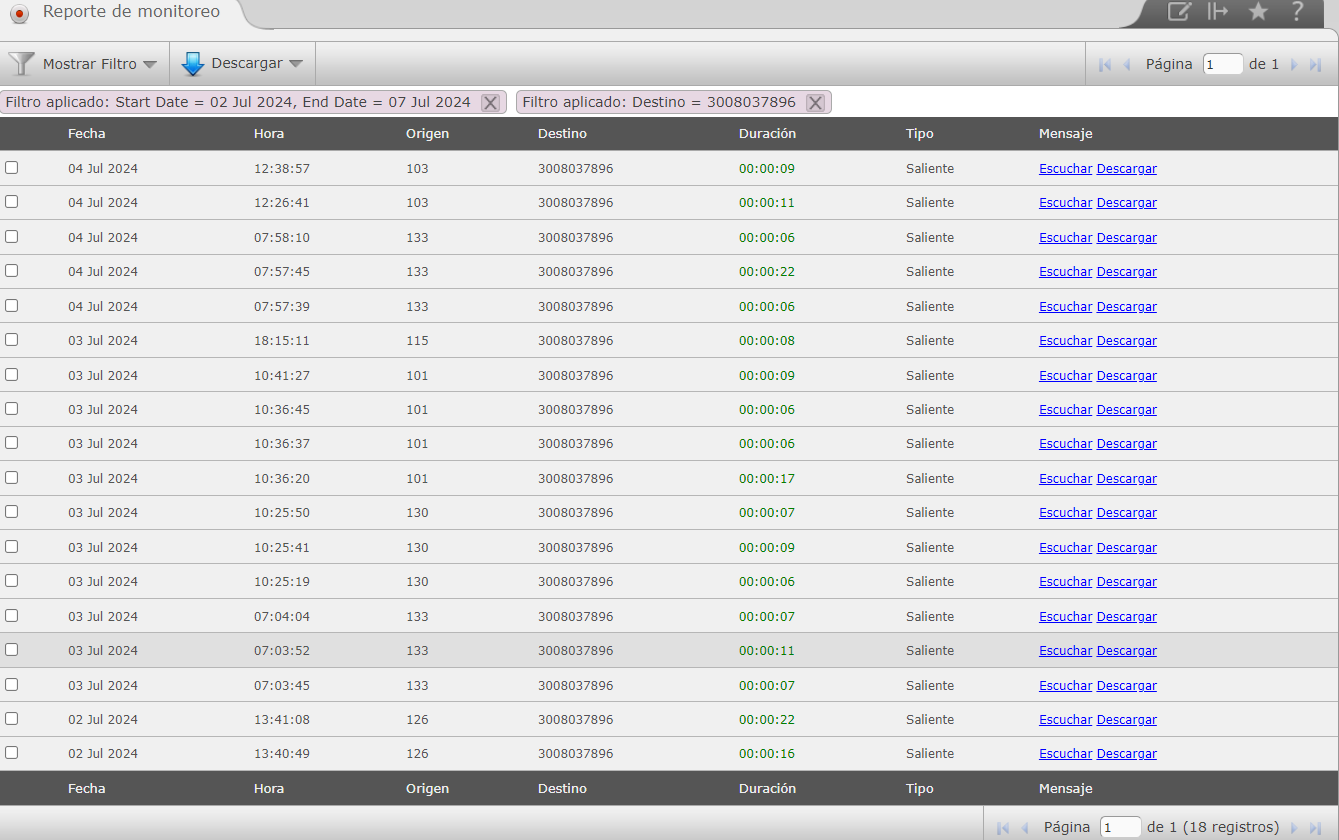Select the checkbox for the 18:15:11 call
This screenshot has height=840, width=1339.
click(12, 340)
